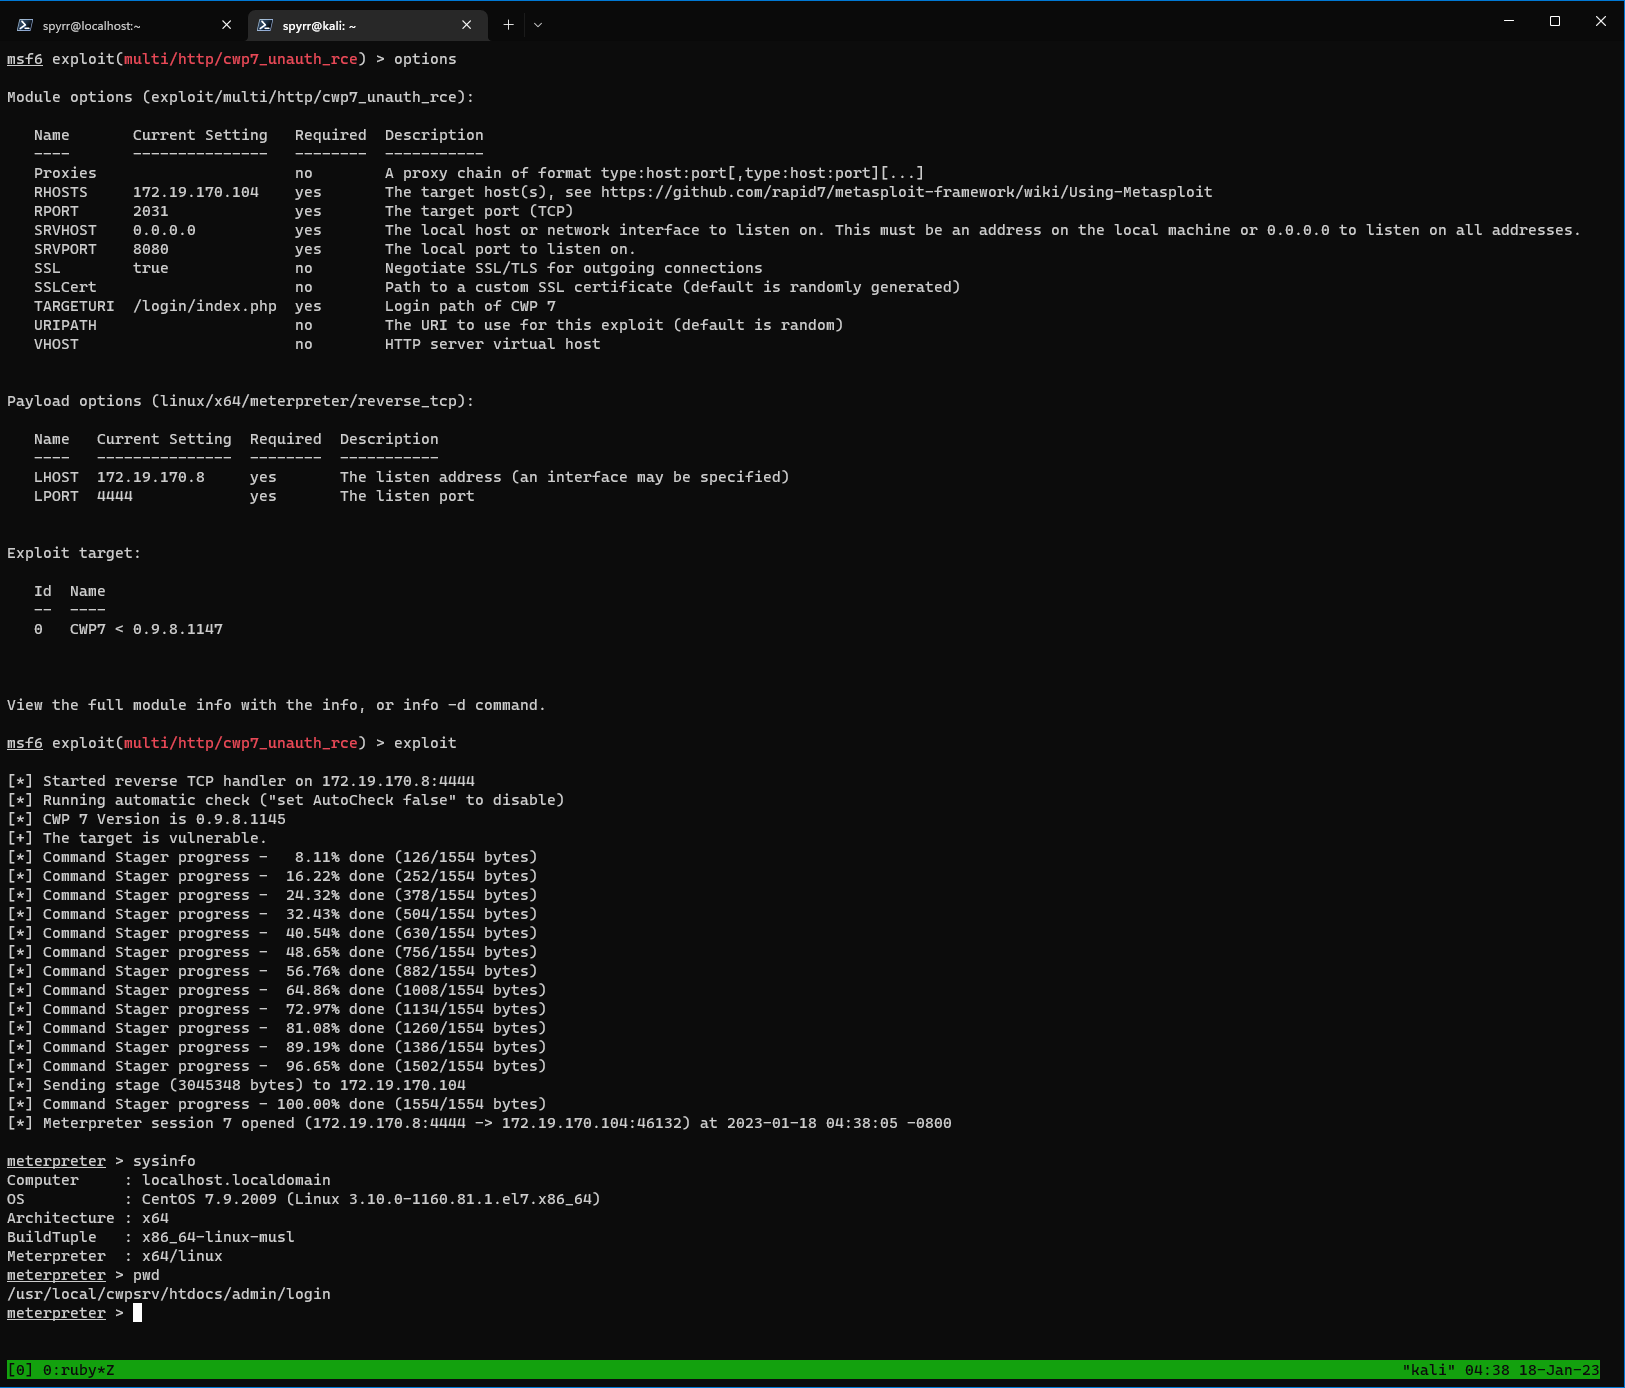Click Computer value localhost.localdomain
This screenshot has width=1625, height=1388.
coord(236,1180)
